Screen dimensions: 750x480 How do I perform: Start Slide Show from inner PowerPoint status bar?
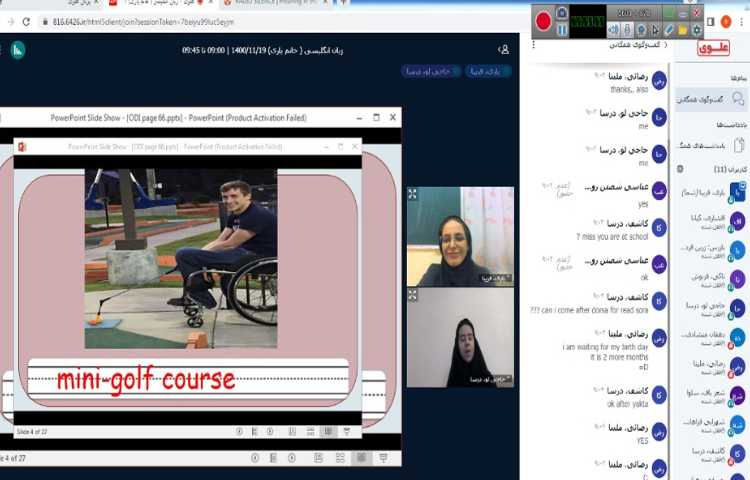pos(347,432)
